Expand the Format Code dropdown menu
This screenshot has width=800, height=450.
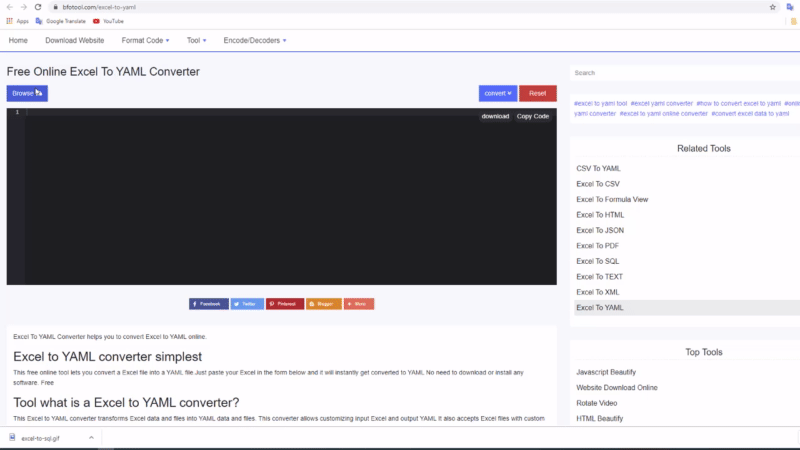(x=145, y=41)
